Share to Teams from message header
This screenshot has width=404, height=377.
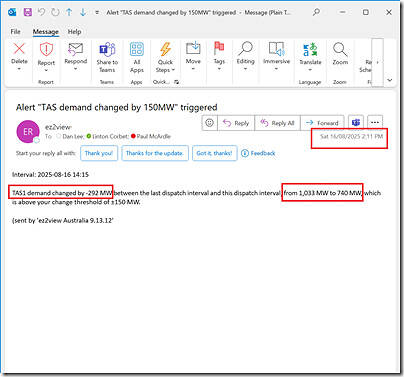pos(356,123)
